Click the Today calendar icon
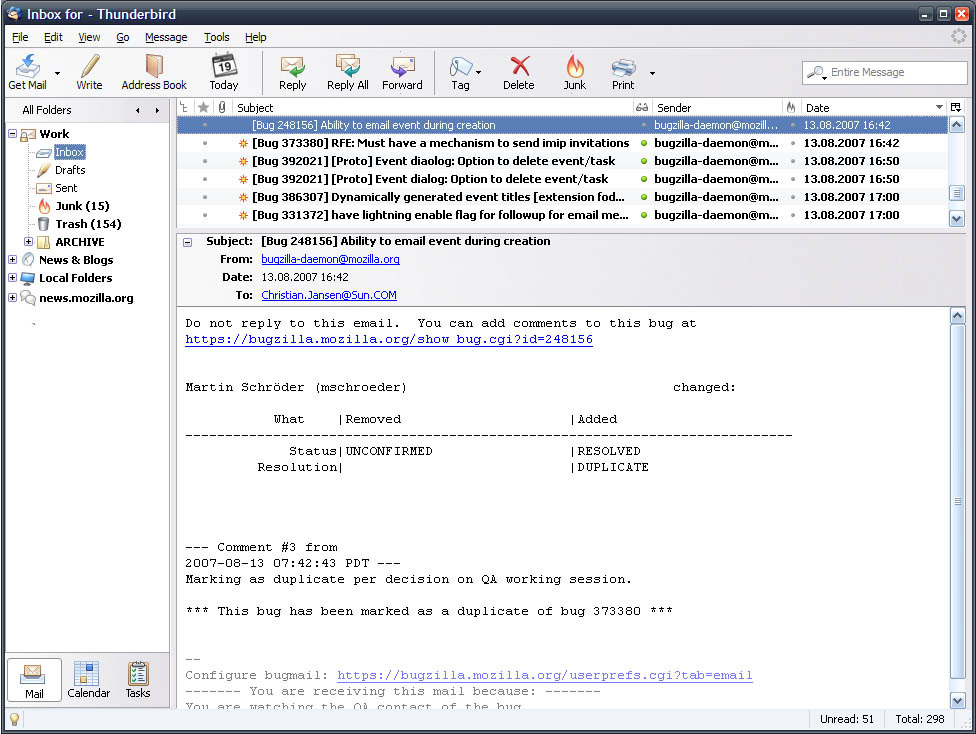This screenshot has width=976, height=734. 223,72
